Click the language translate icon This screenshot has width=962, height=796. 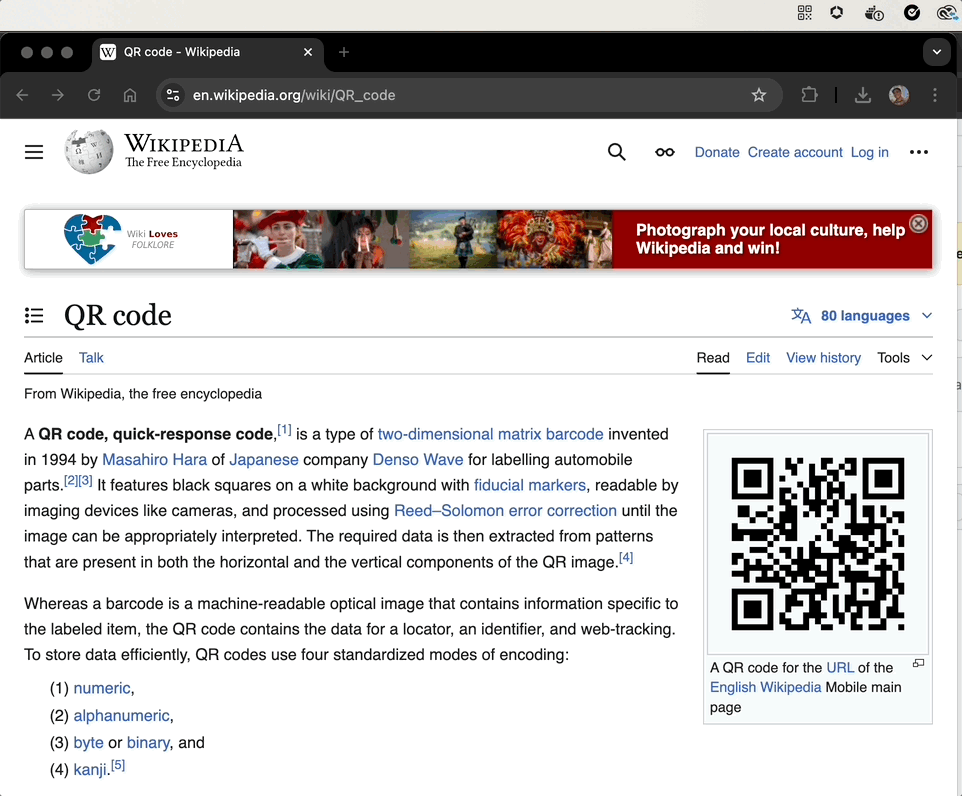801,315
